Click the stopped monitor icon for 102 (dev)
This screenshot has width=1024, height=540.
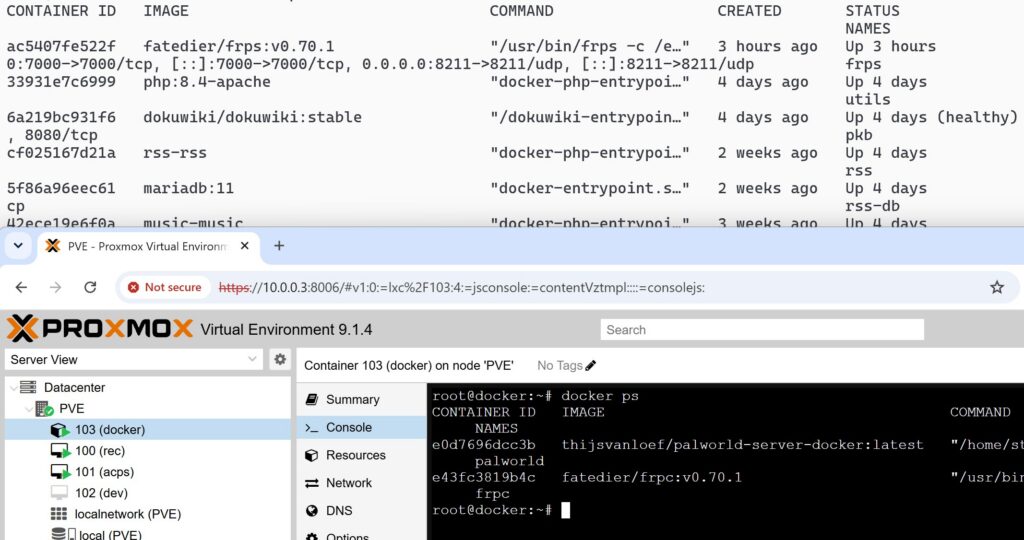59,493
